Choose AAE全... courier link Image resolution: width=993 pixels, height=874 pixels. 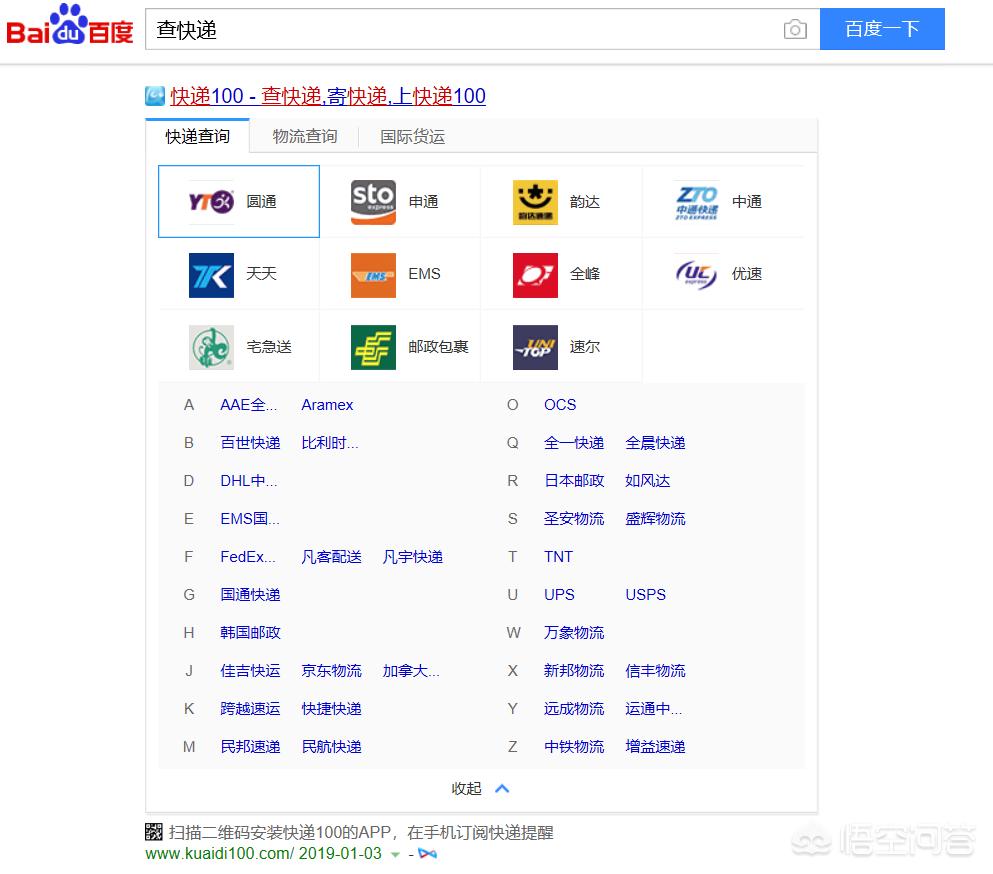tap(248, 405)
